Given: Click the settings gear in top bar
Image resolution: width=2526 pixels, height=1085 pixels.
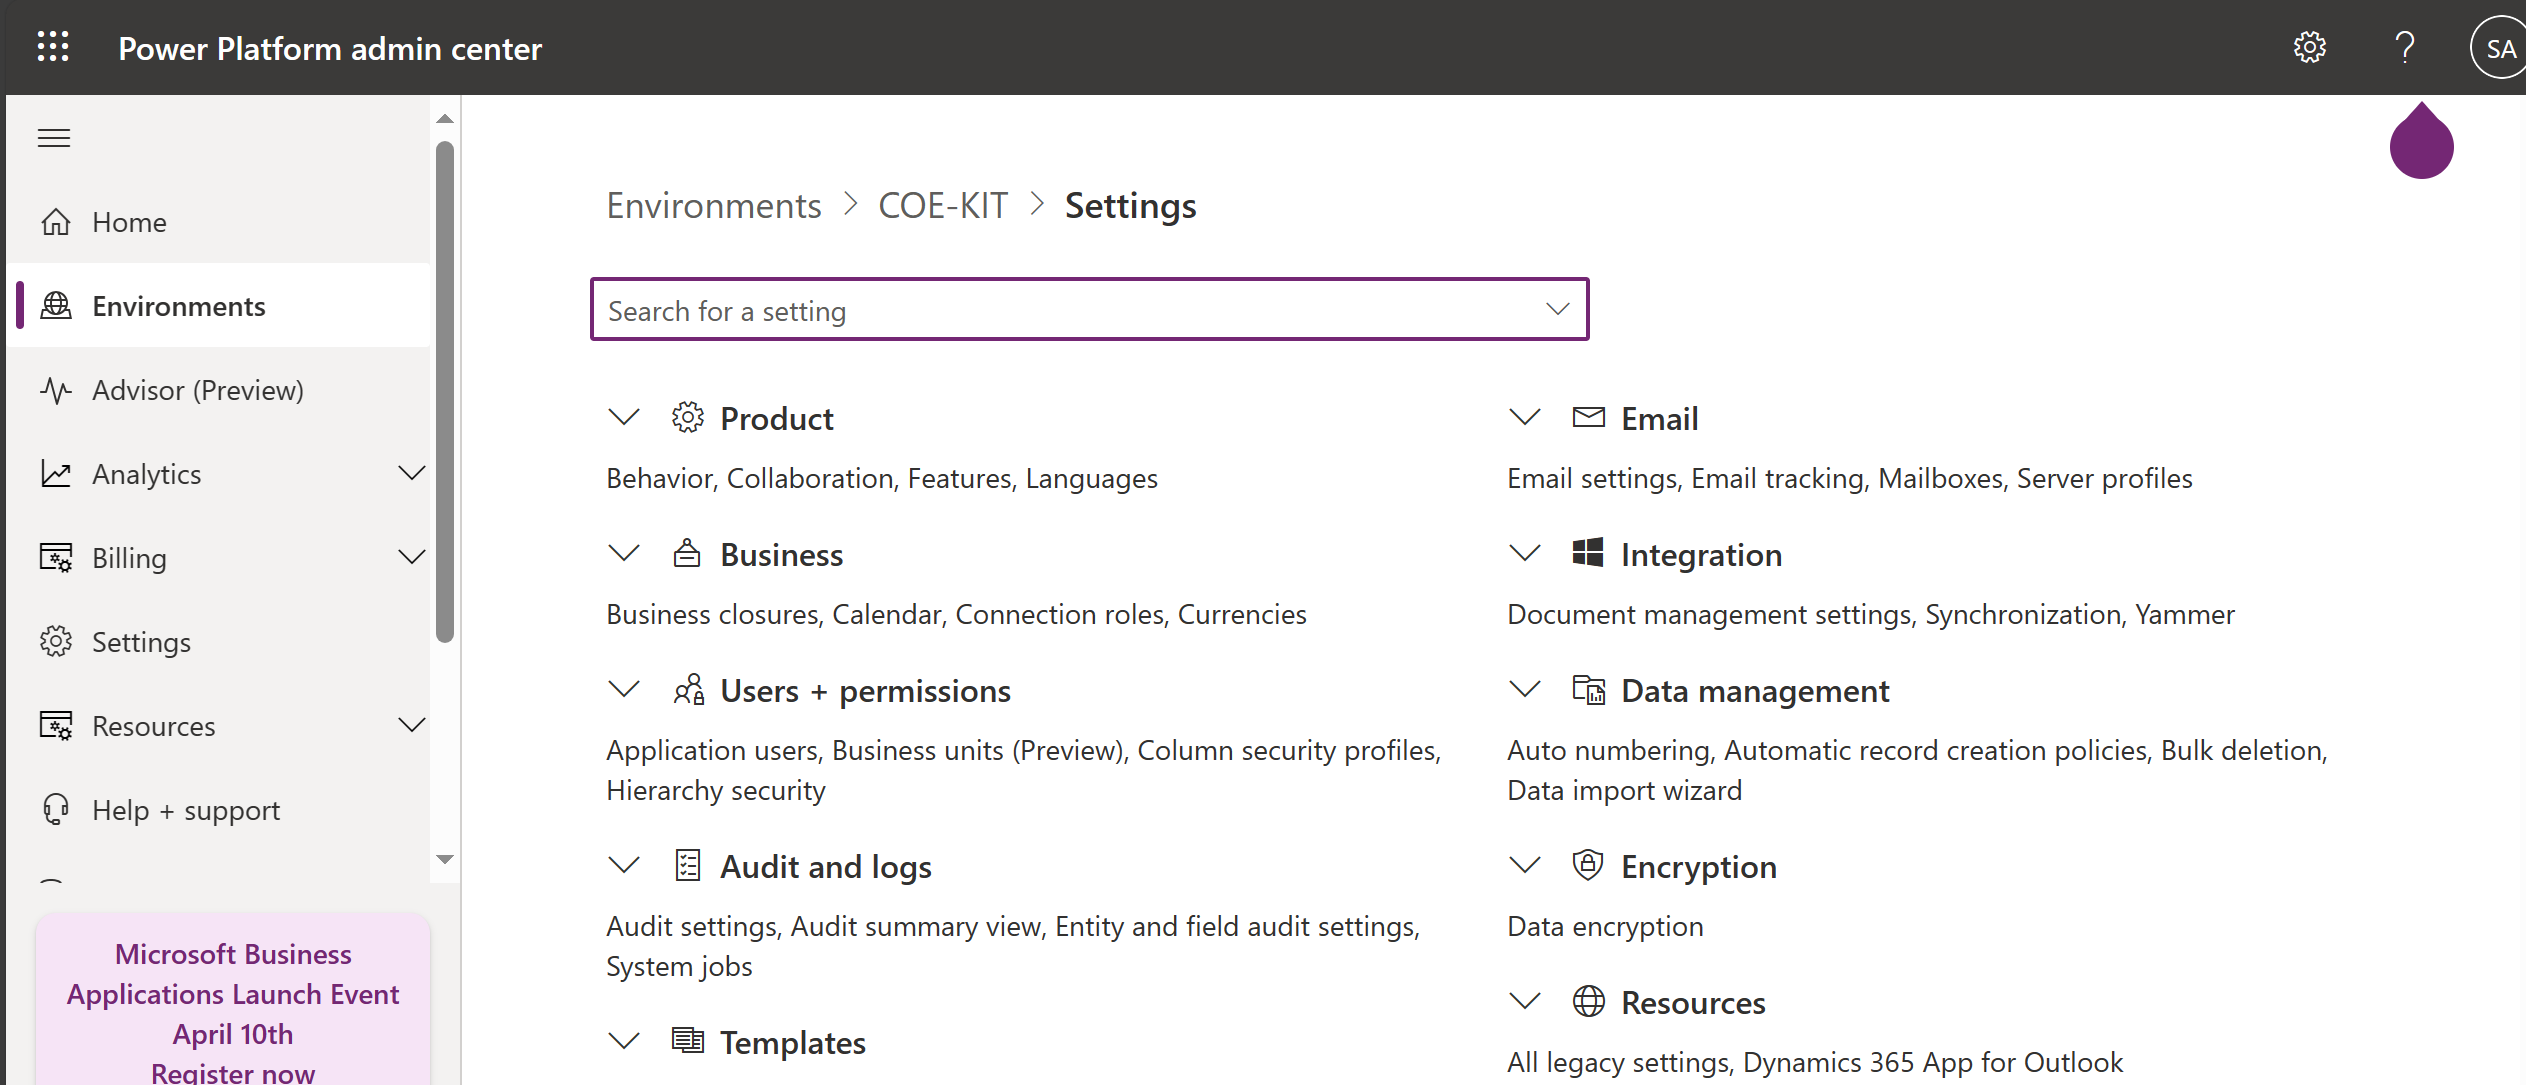Looking at the screenshot, I should (x=2310, y=47).
